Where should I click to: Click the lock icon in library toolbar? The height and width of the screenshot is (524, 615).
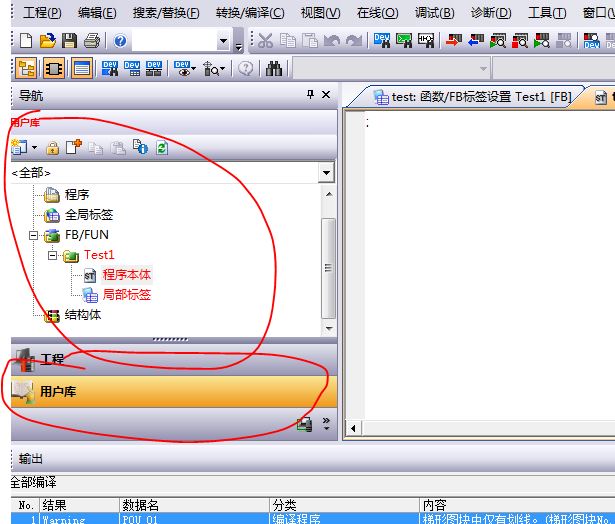coord(53,147)
